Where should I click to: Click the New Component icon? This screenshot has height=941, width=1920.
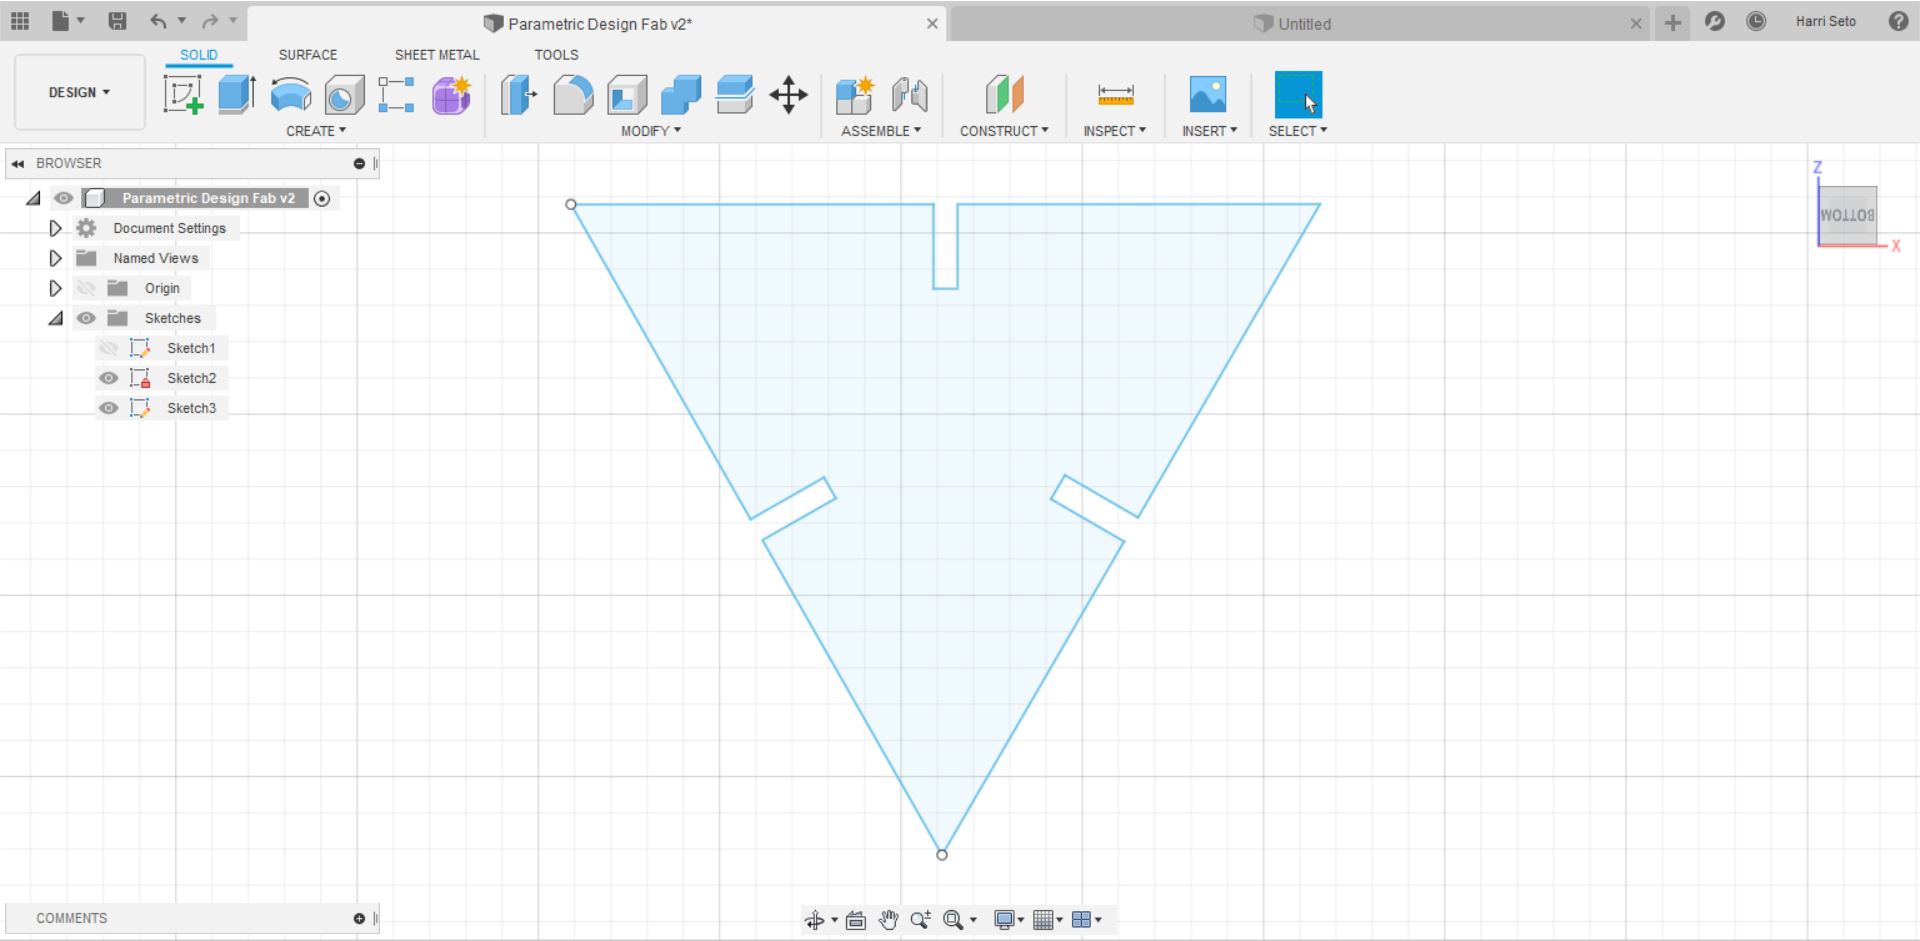855,95
